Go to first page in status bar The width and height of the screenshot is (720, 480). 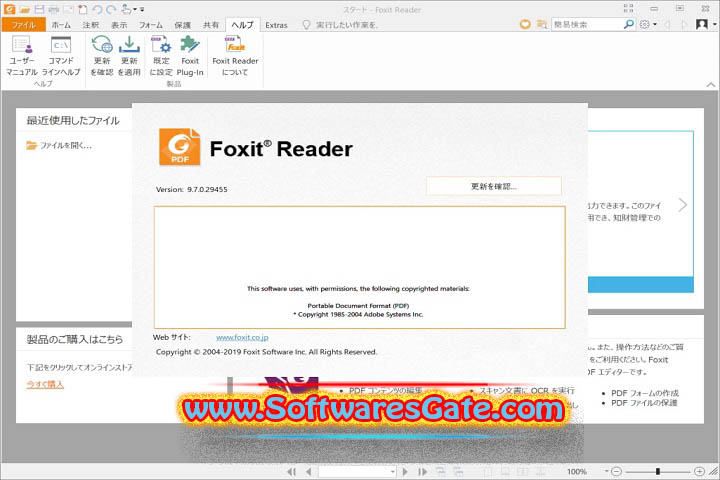(291, 472)
